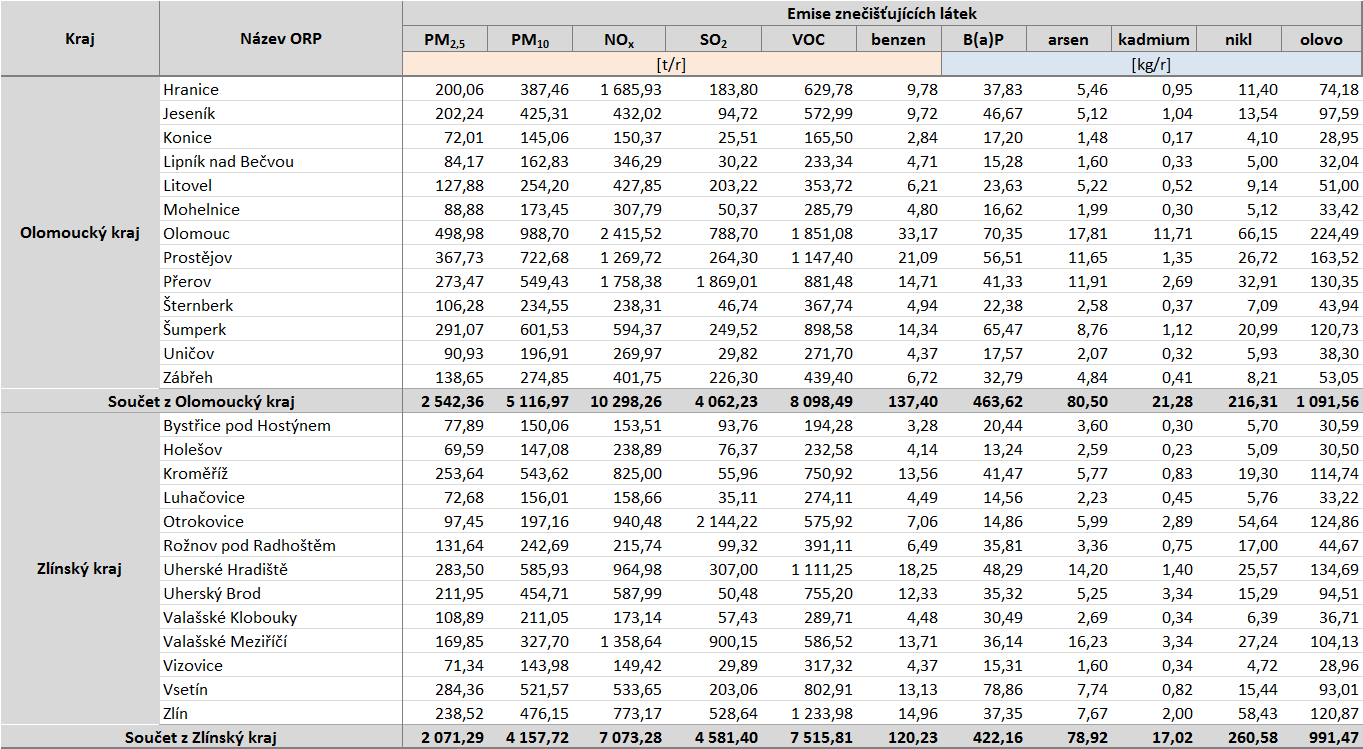The width and height of the screenshot is (1363, 749).
Task: Click Zlín VOC value 1 233,98
Action: [x=821, y=713]
